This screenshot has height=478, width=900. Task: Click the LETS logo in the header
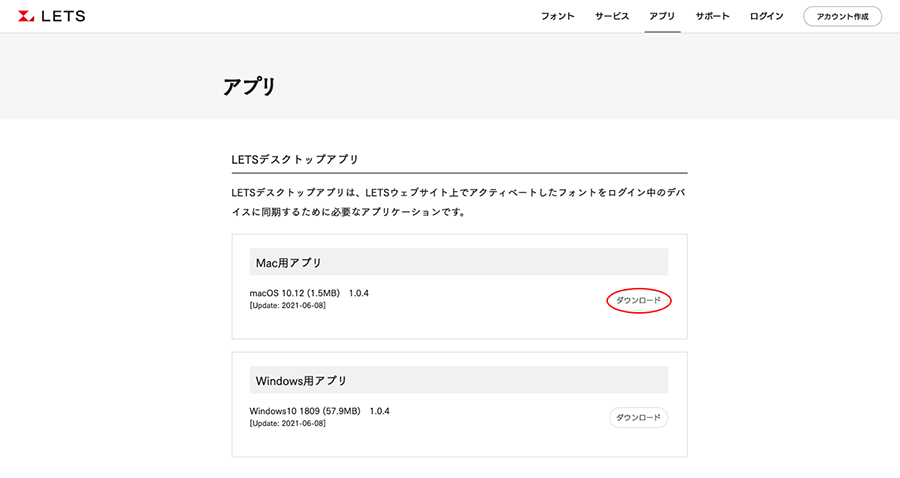[x=52, y=16]
